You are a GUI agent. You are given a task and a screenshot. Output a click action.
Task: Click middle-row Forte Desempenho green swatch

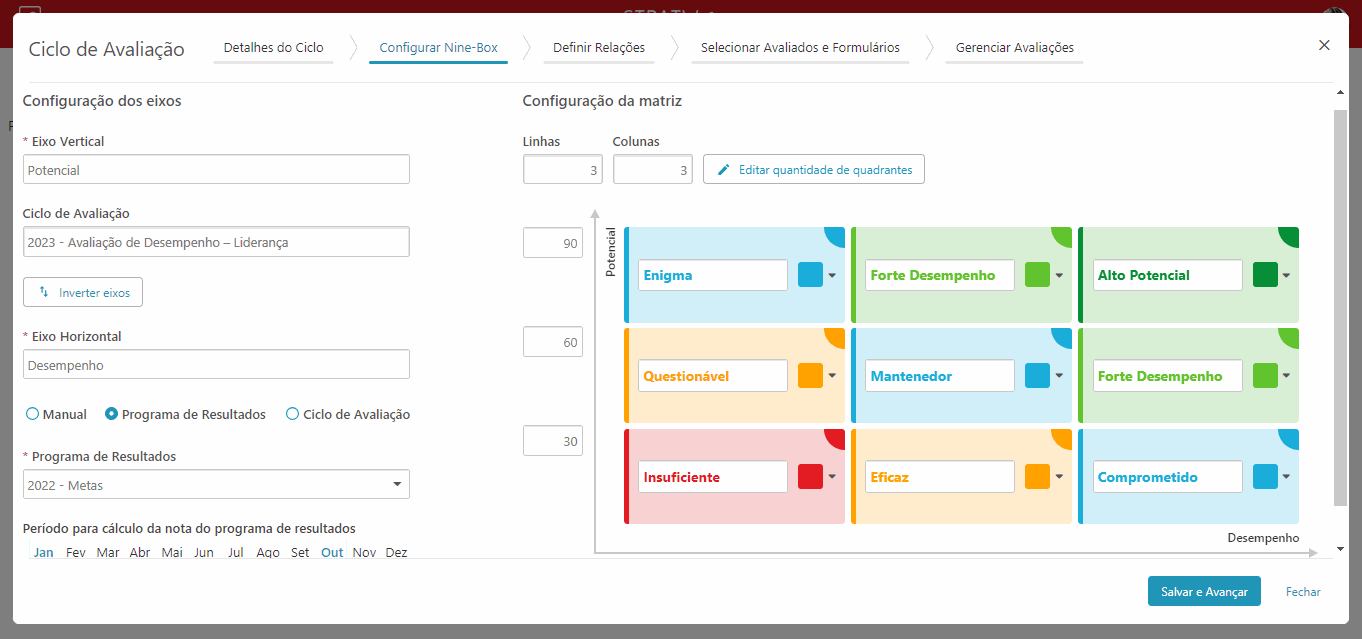click(x=1265, y=376)
